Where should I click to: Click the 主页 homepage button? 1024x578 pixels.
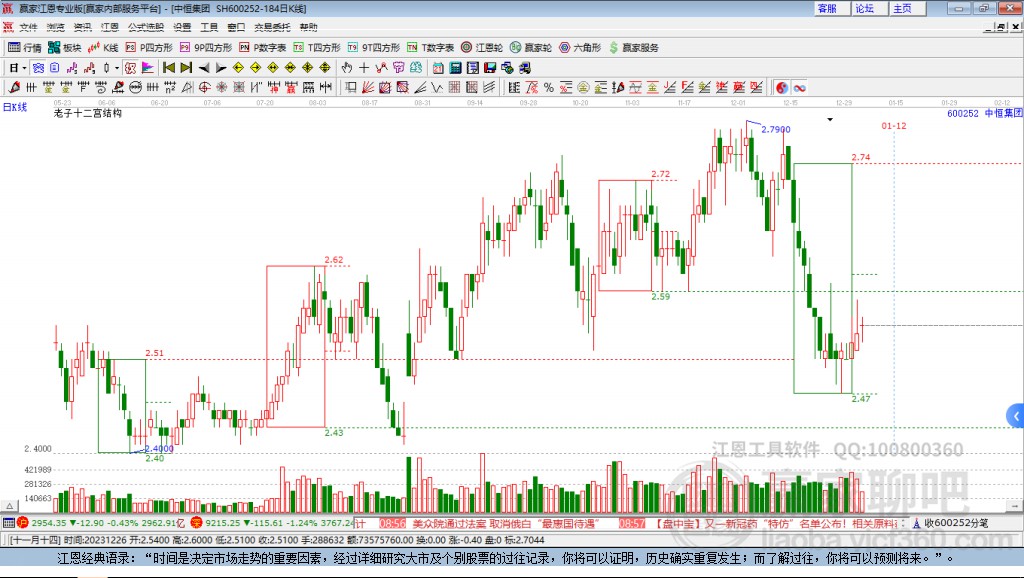click(907, 8)
